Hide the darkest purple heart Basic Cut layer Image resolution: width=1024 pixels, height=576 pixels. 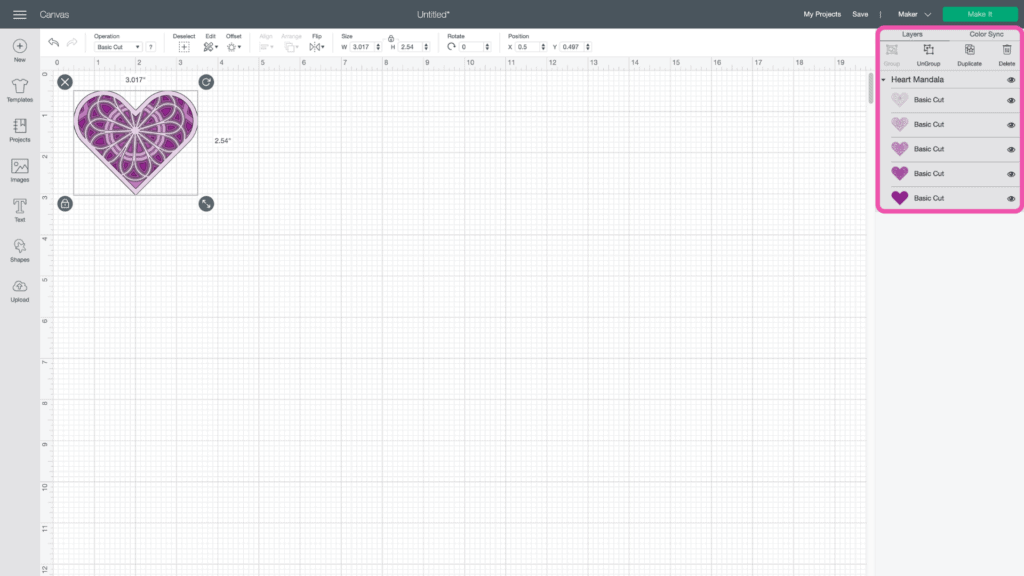(x=1011, y=199)
